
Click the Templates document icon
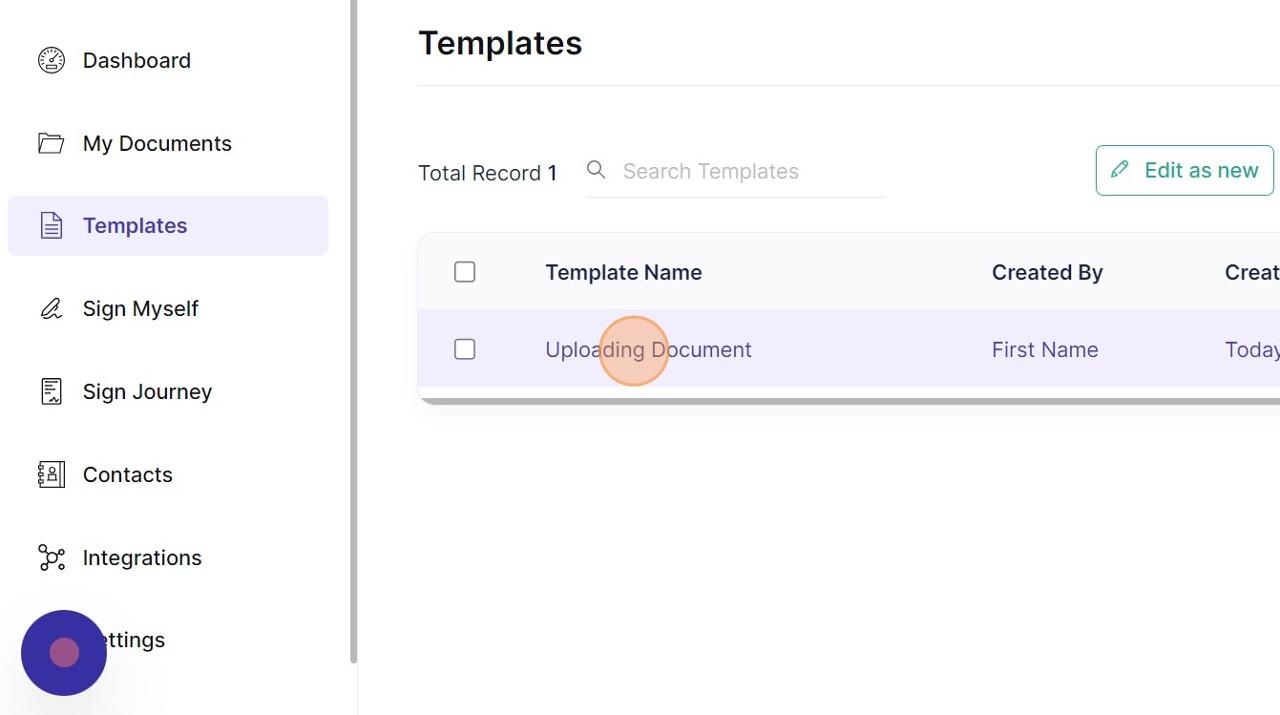pos(51,226)
